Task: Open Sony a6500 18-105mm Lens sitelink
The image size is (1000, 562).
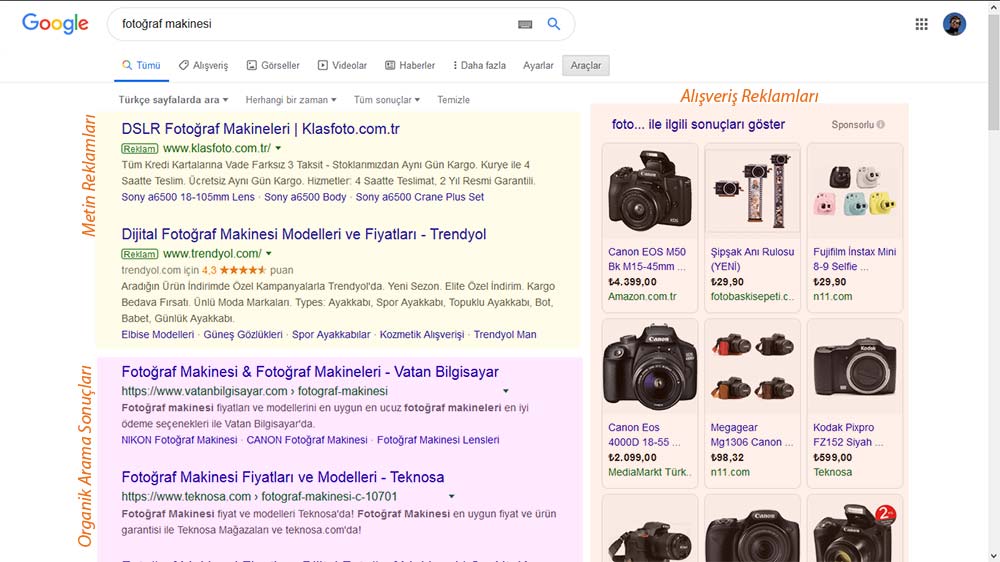Action: pos(188,197)
